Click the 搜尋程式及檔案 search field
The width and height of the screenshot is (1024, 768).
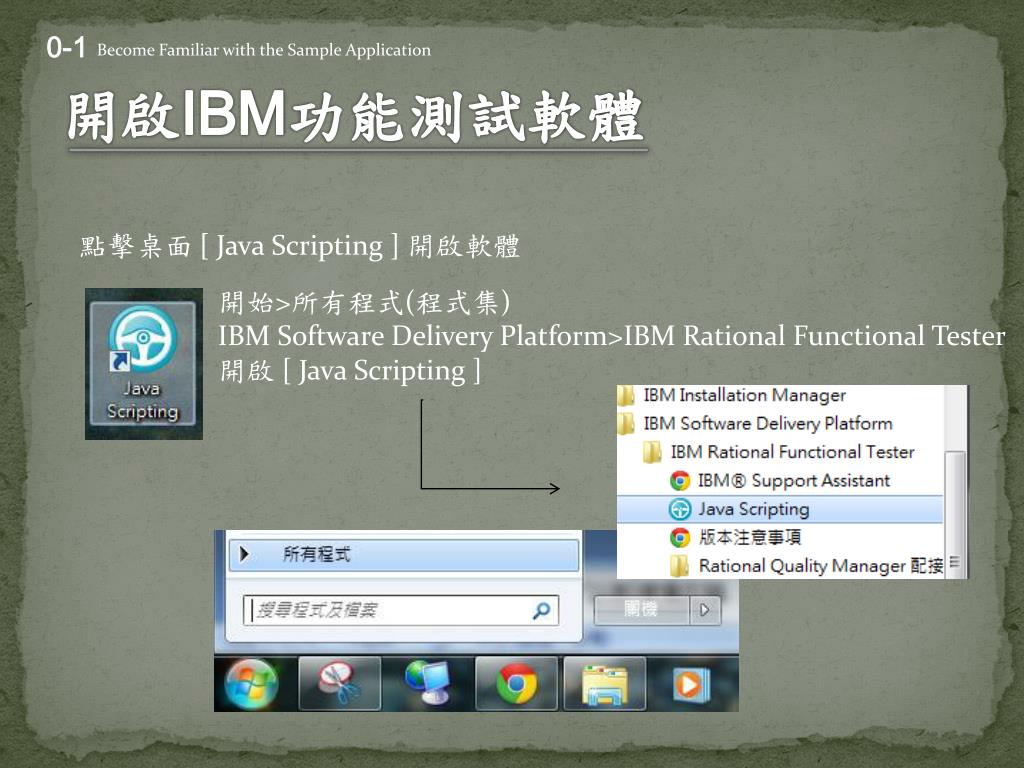(x=400, y=611)
